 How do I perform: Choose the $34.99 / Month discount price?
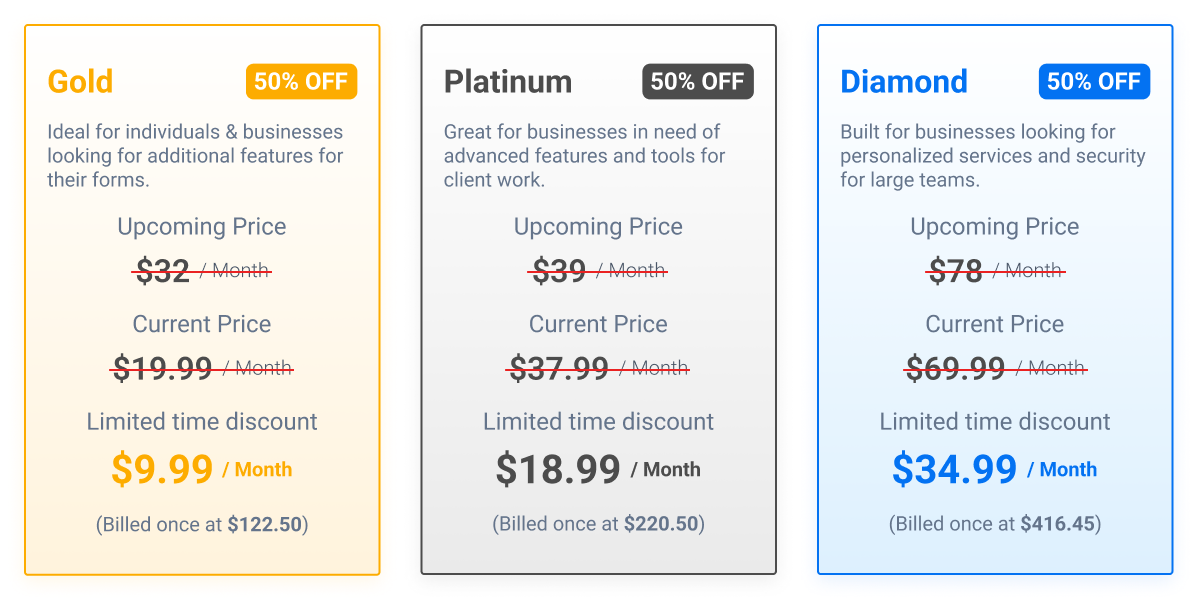(995, 469)
